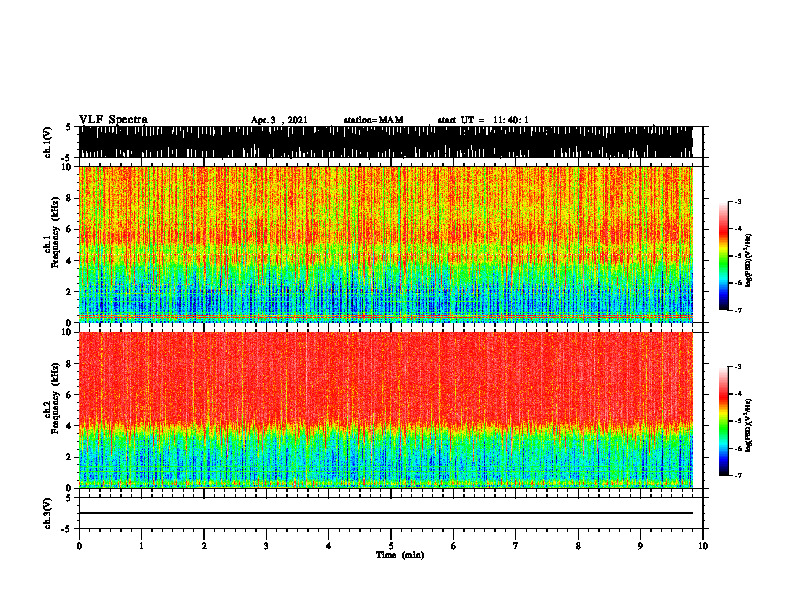Click the ch.1 spectrogram color scale bar

pyautogui.click(x=724, y=256)
